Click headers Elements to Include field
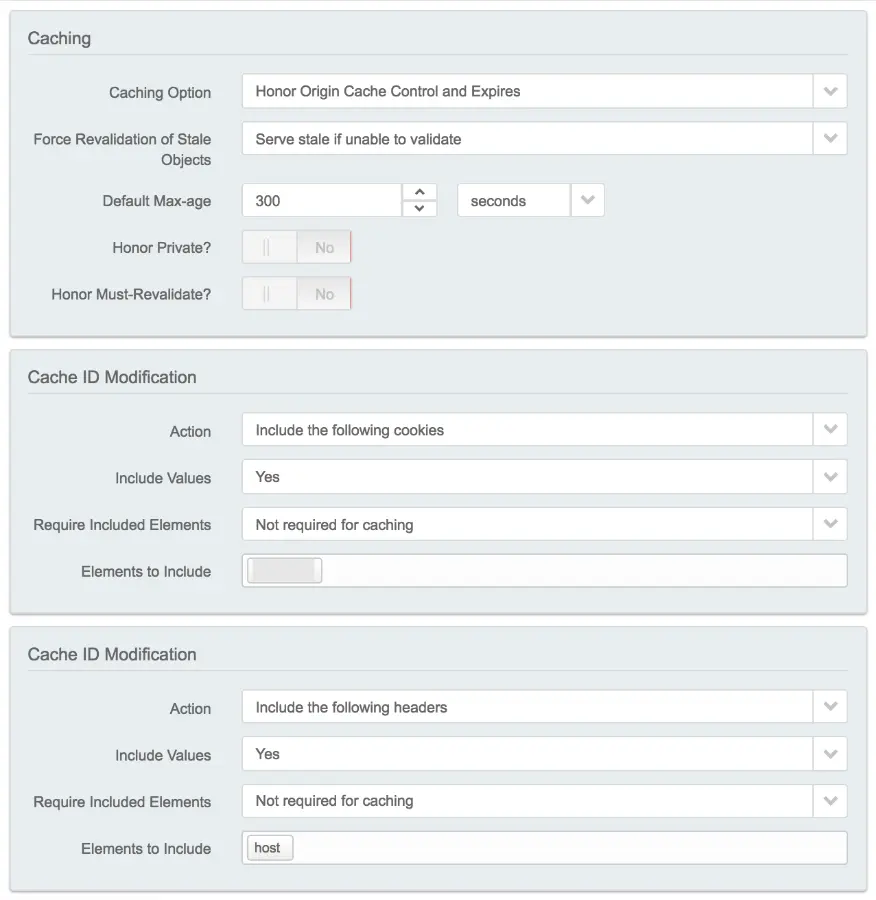876x900 pixels. (x=570, y=848)
